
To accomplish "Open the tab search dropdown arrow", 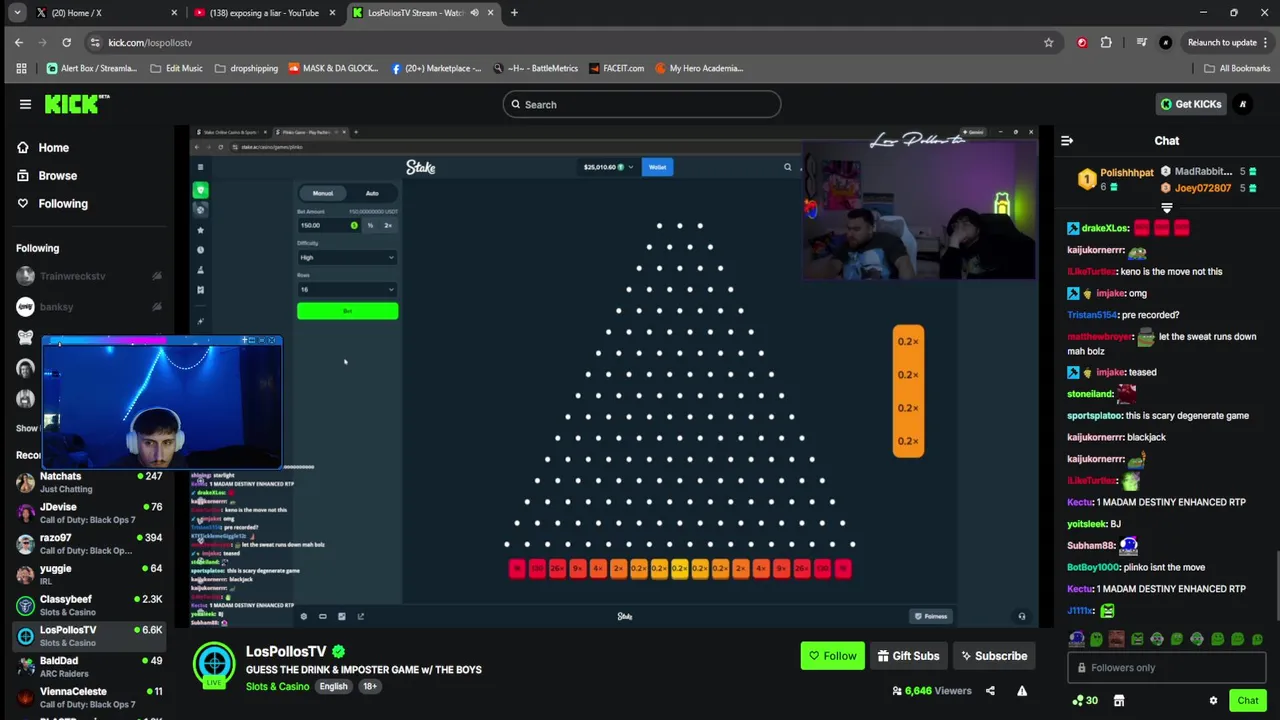I will 17,13.
